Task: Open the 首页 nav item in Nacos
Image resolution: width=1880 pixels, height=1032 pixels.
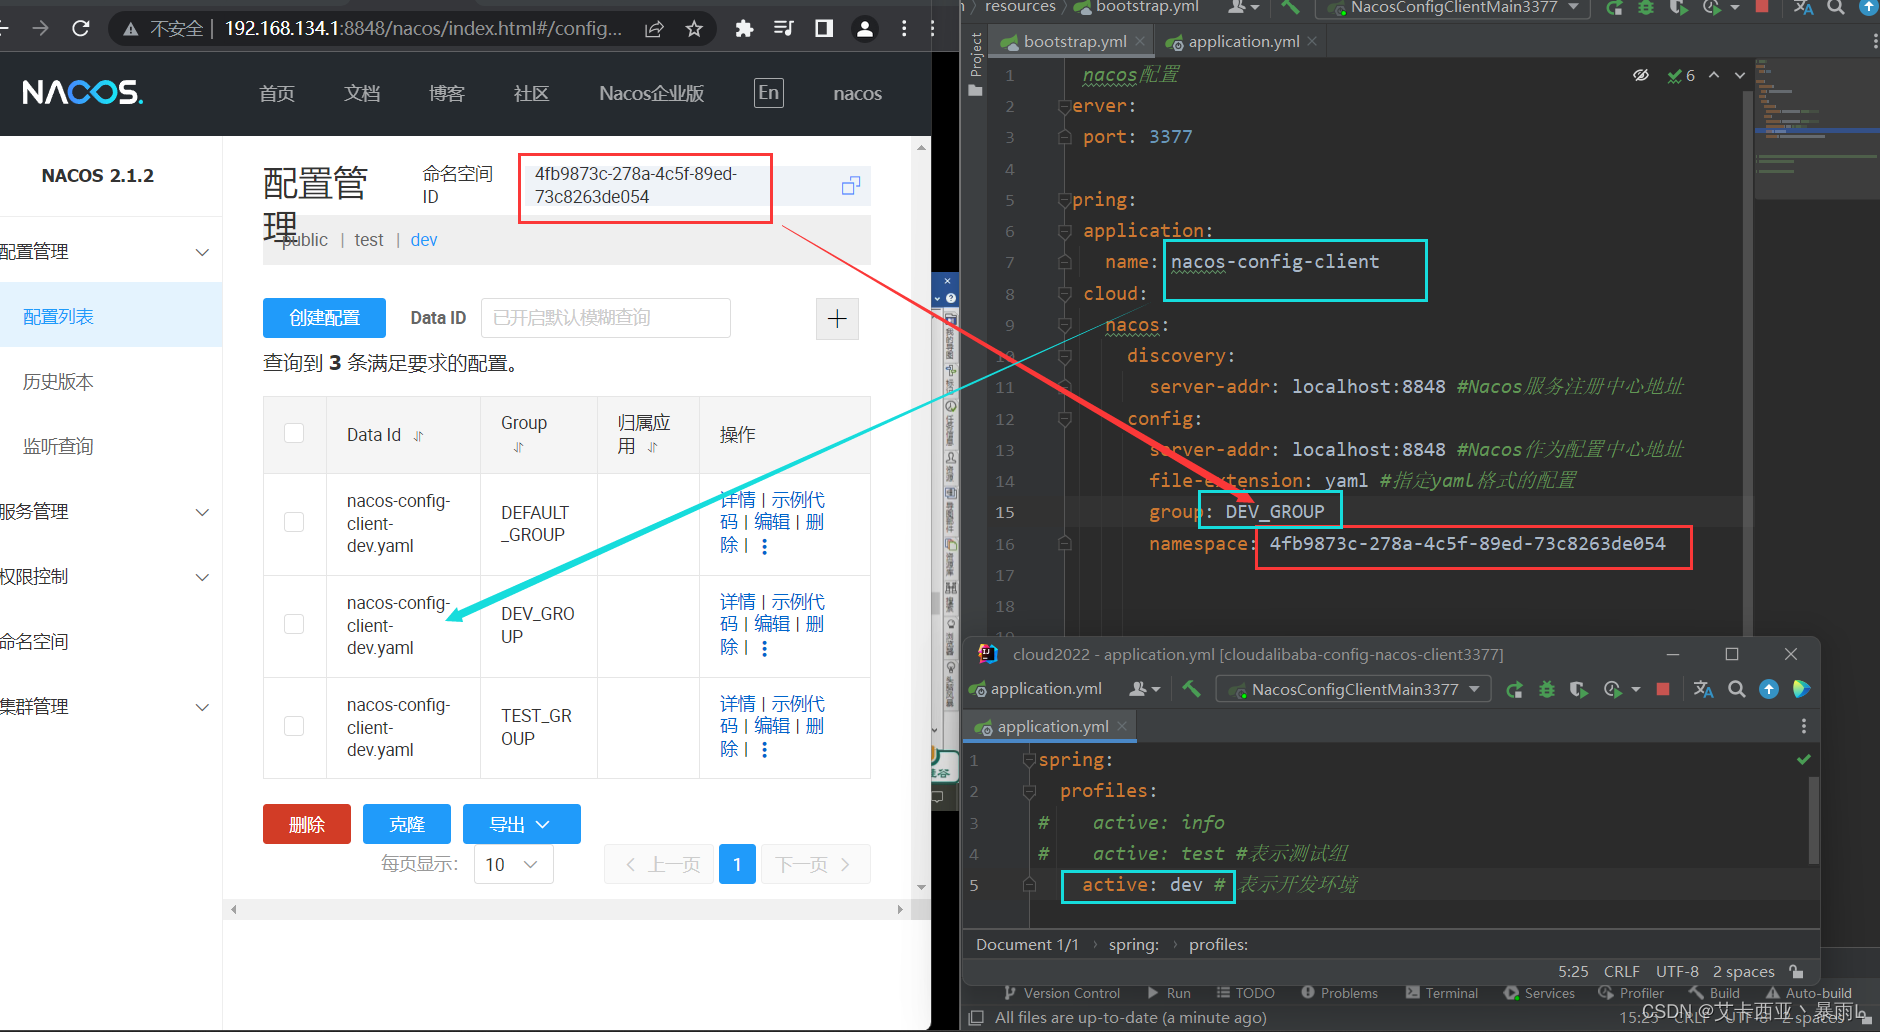Action: point(277,93)
